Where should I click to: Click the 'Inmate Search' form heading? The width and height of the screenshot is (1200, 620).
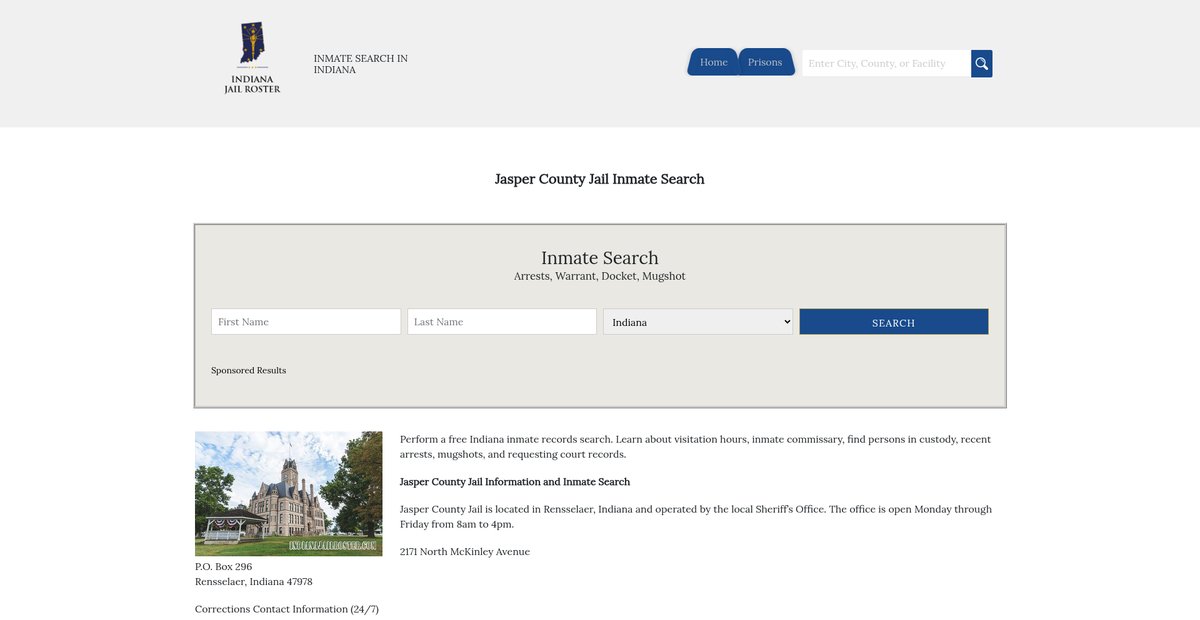pos(599,258)
